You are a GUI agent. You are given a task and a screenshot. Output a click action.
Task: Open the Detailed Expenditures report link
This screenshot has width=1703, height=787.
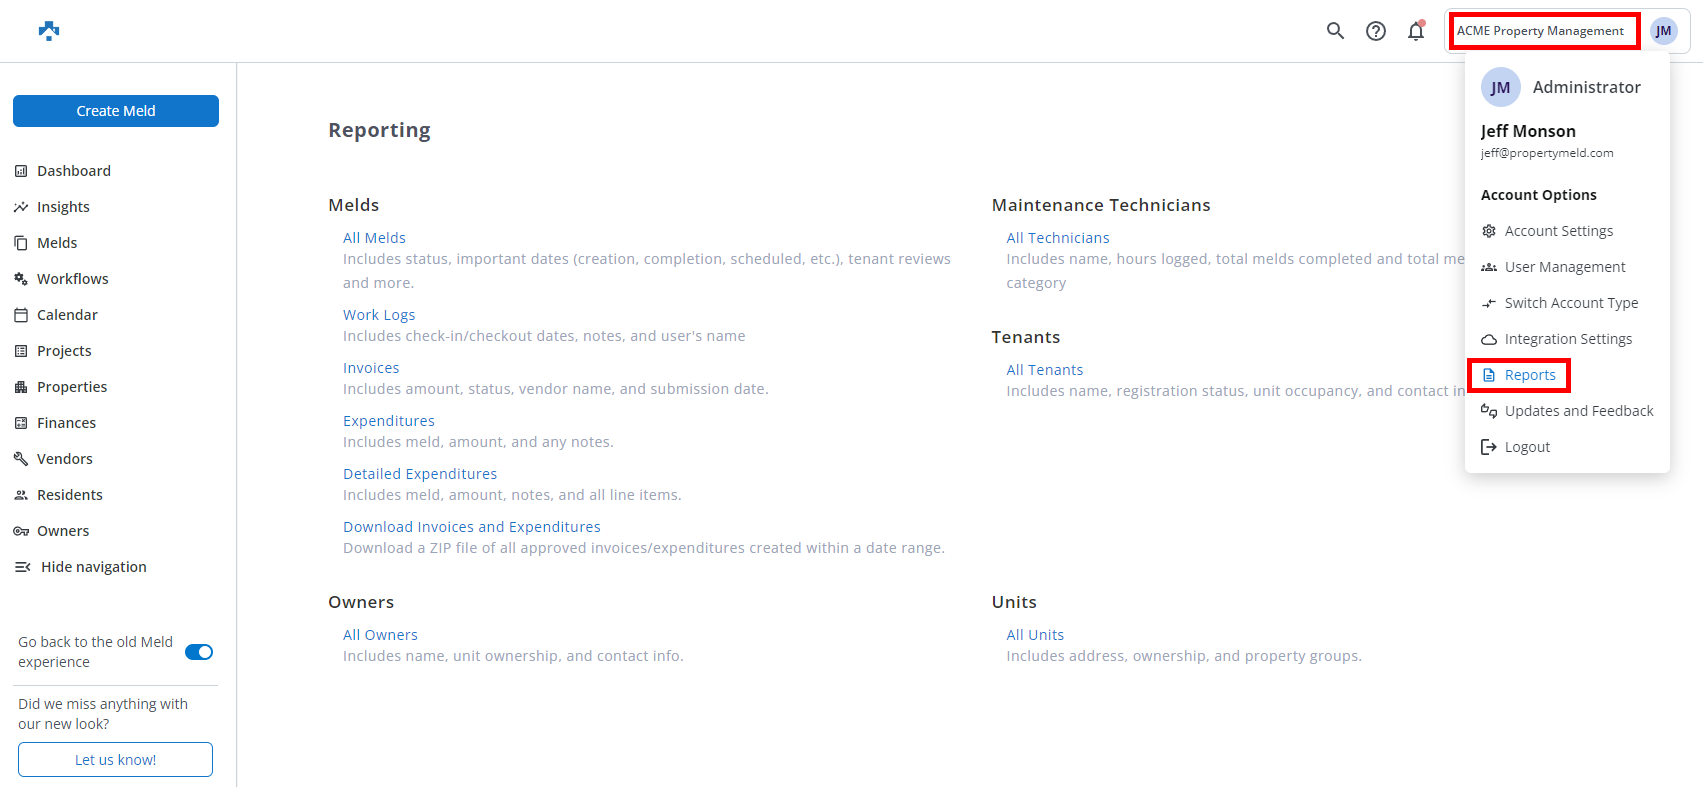pyautogui.click(x=420, y=474)
